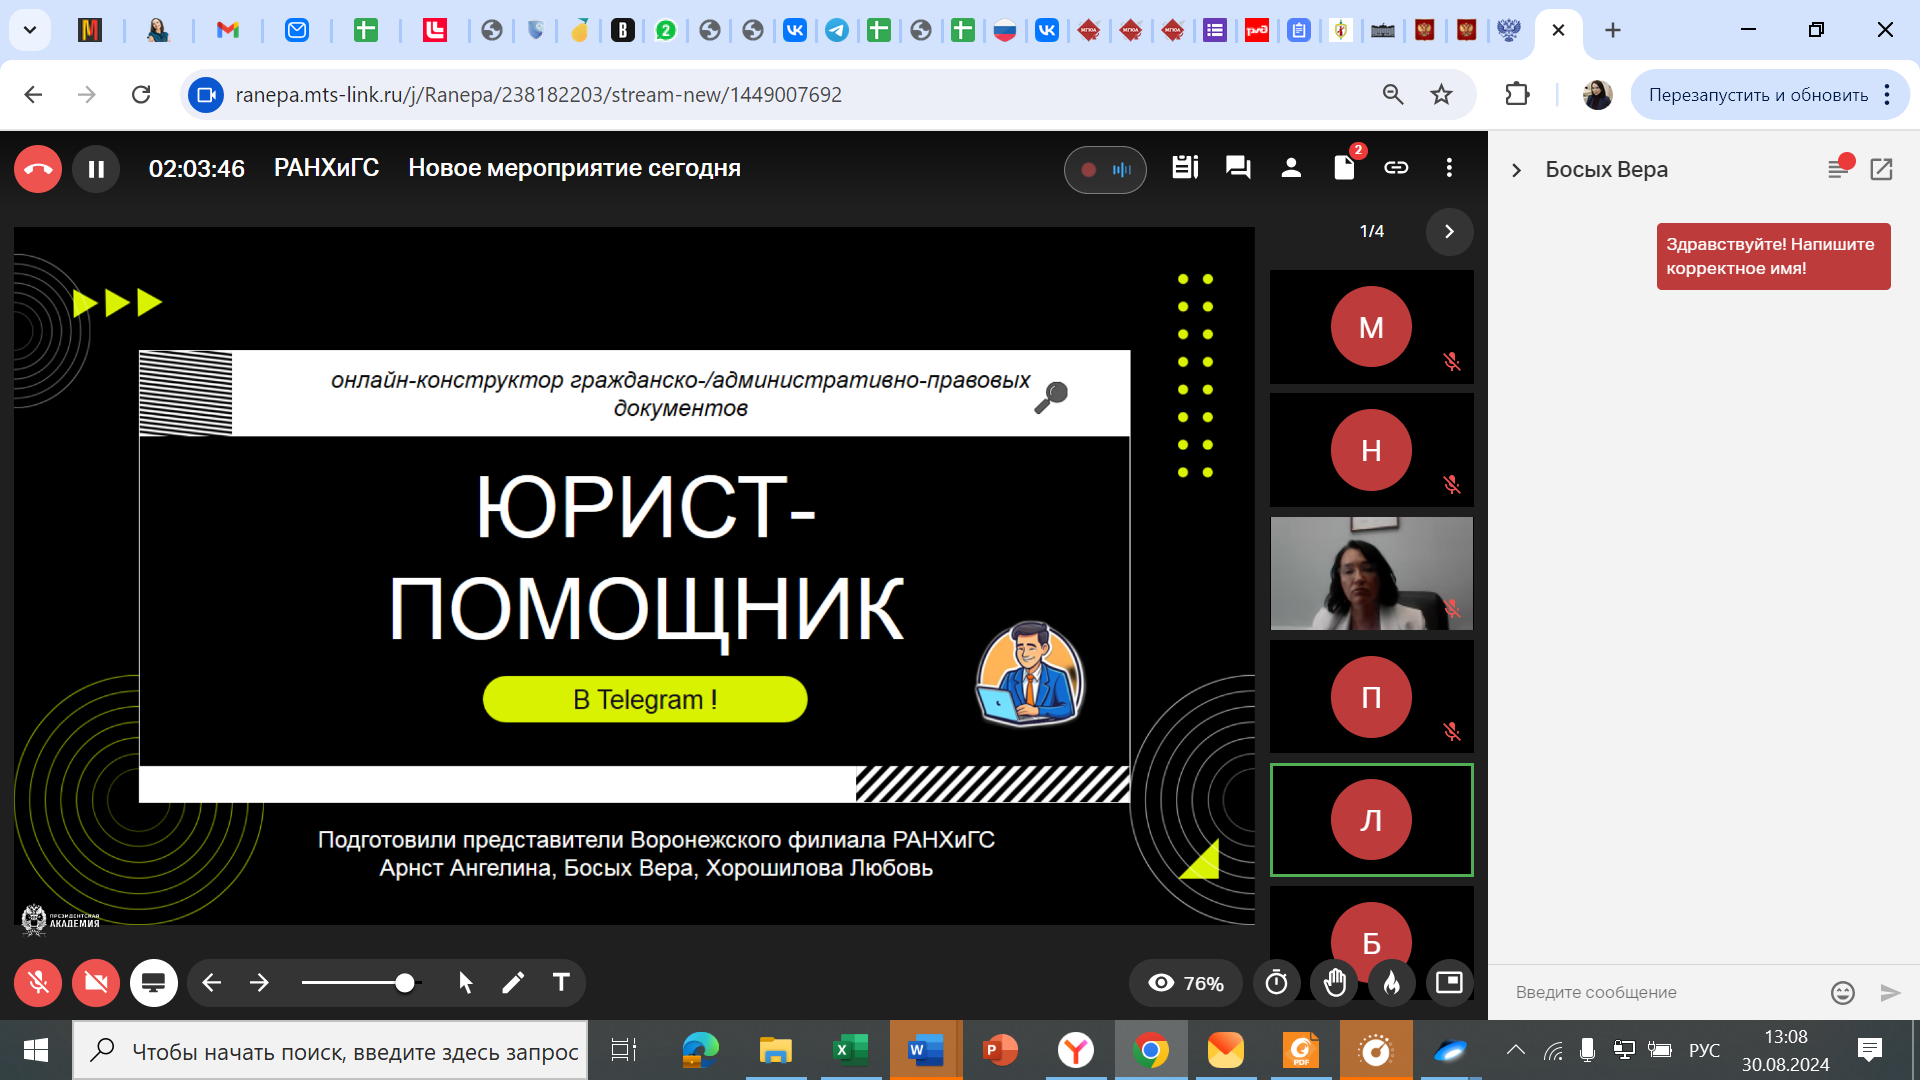Image resolution: width=1920 pixels, height=1080 pixels.
Task: Open the Windows notification center
Action: [x=1870, y=1050]
